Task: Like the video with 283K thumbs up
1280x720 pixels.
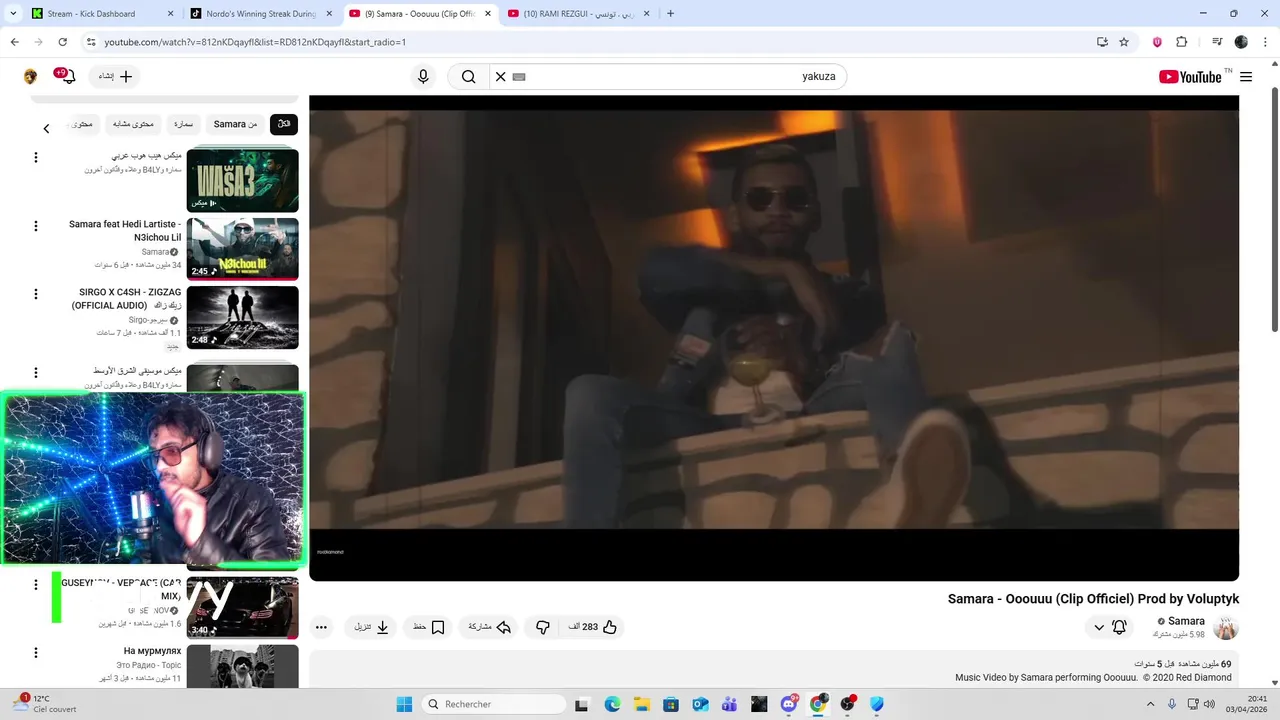Action: tap(595, 627)
